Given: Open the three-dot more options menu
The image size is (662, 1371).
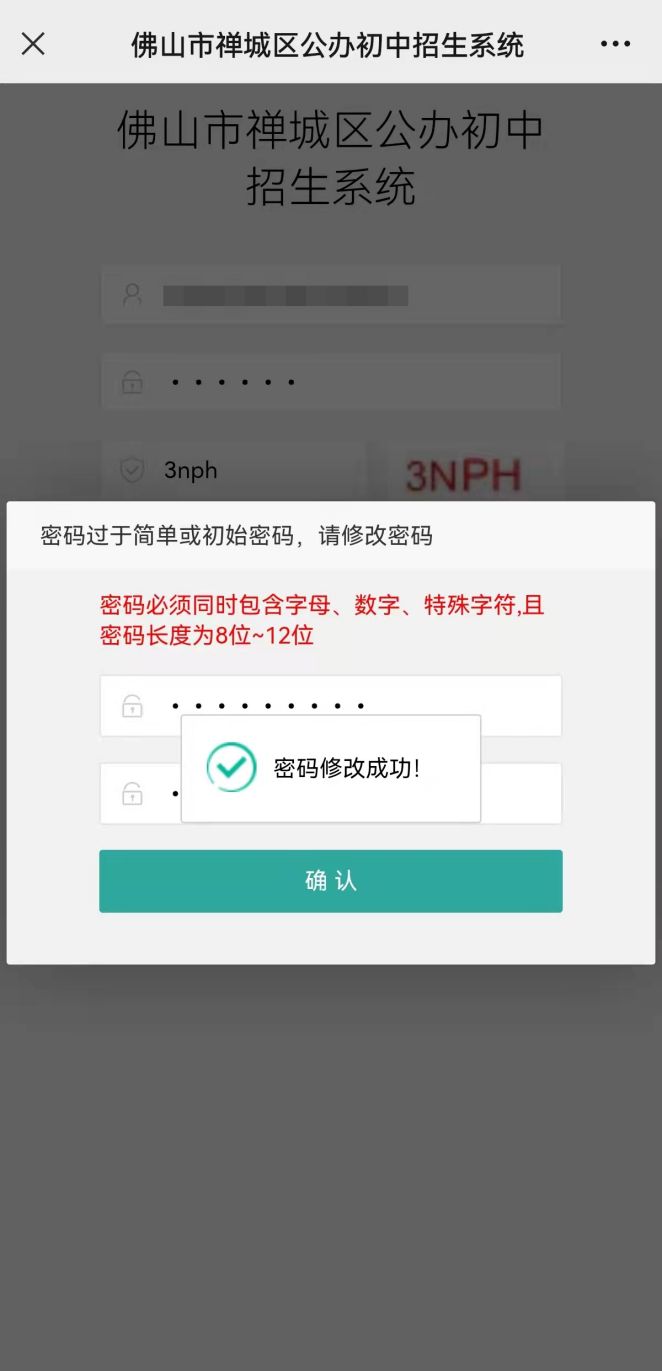Looking at the screenshot, I should [615, 44].
